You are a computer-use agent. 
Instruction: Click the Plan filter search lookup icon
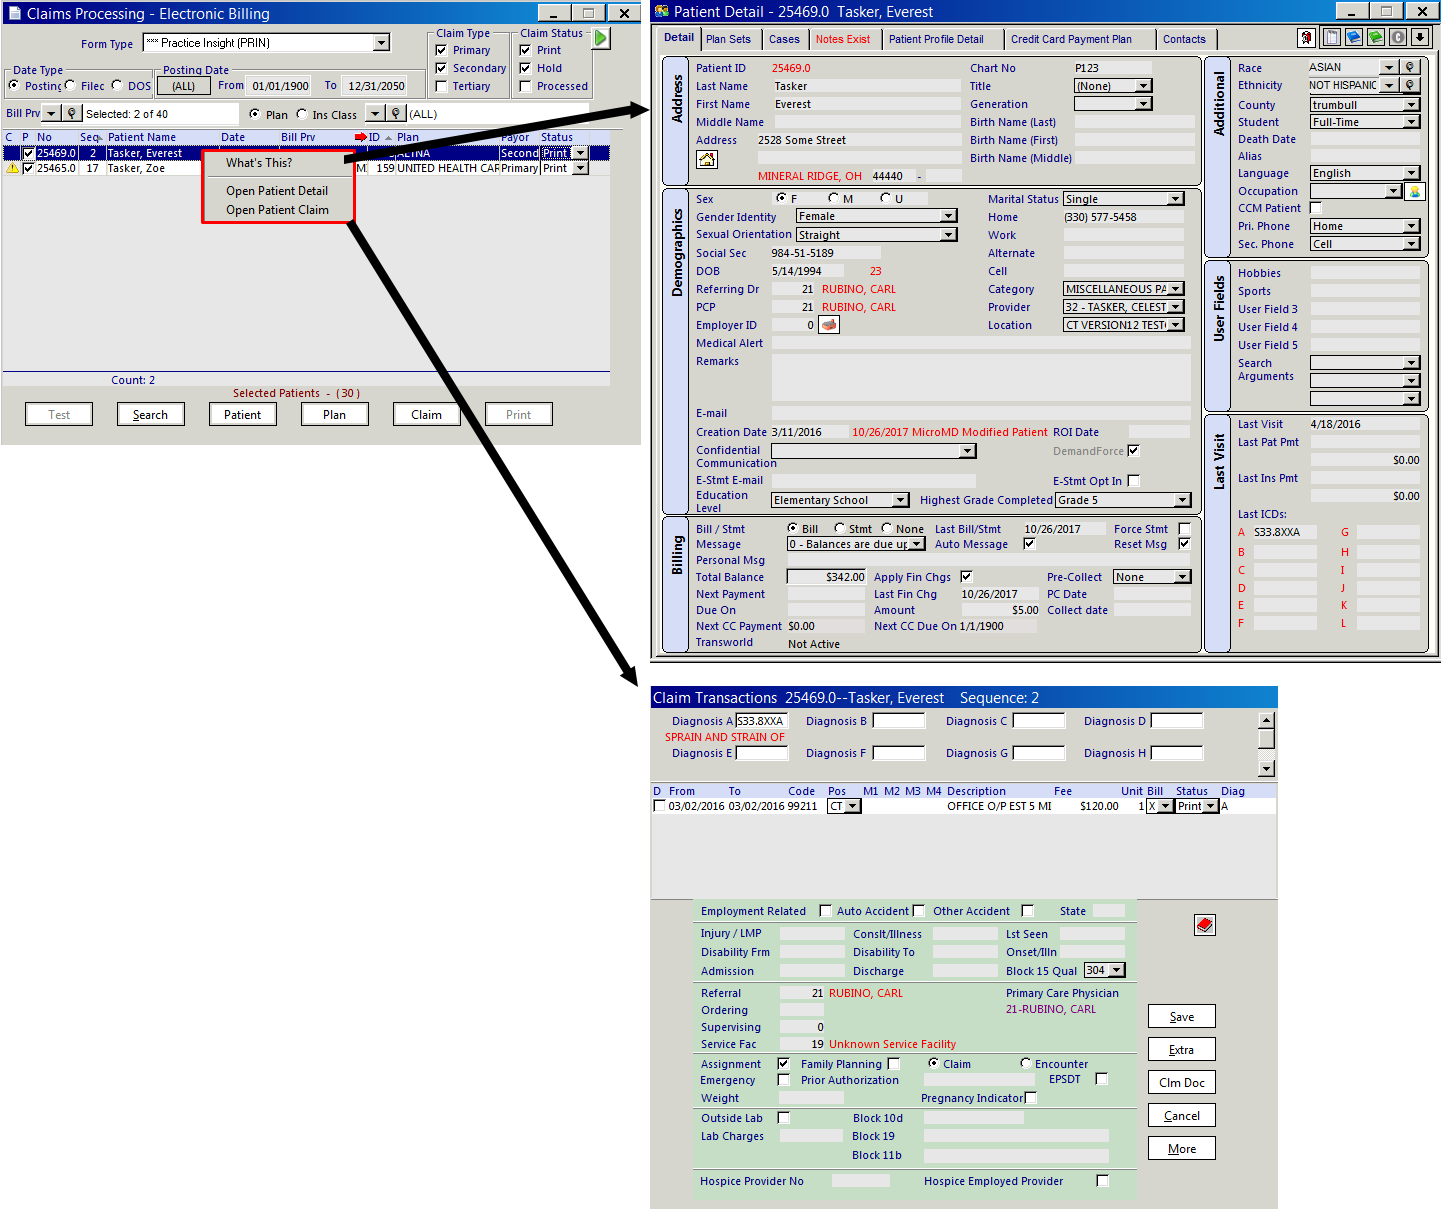pyautogui.click(x=396, y=114)
